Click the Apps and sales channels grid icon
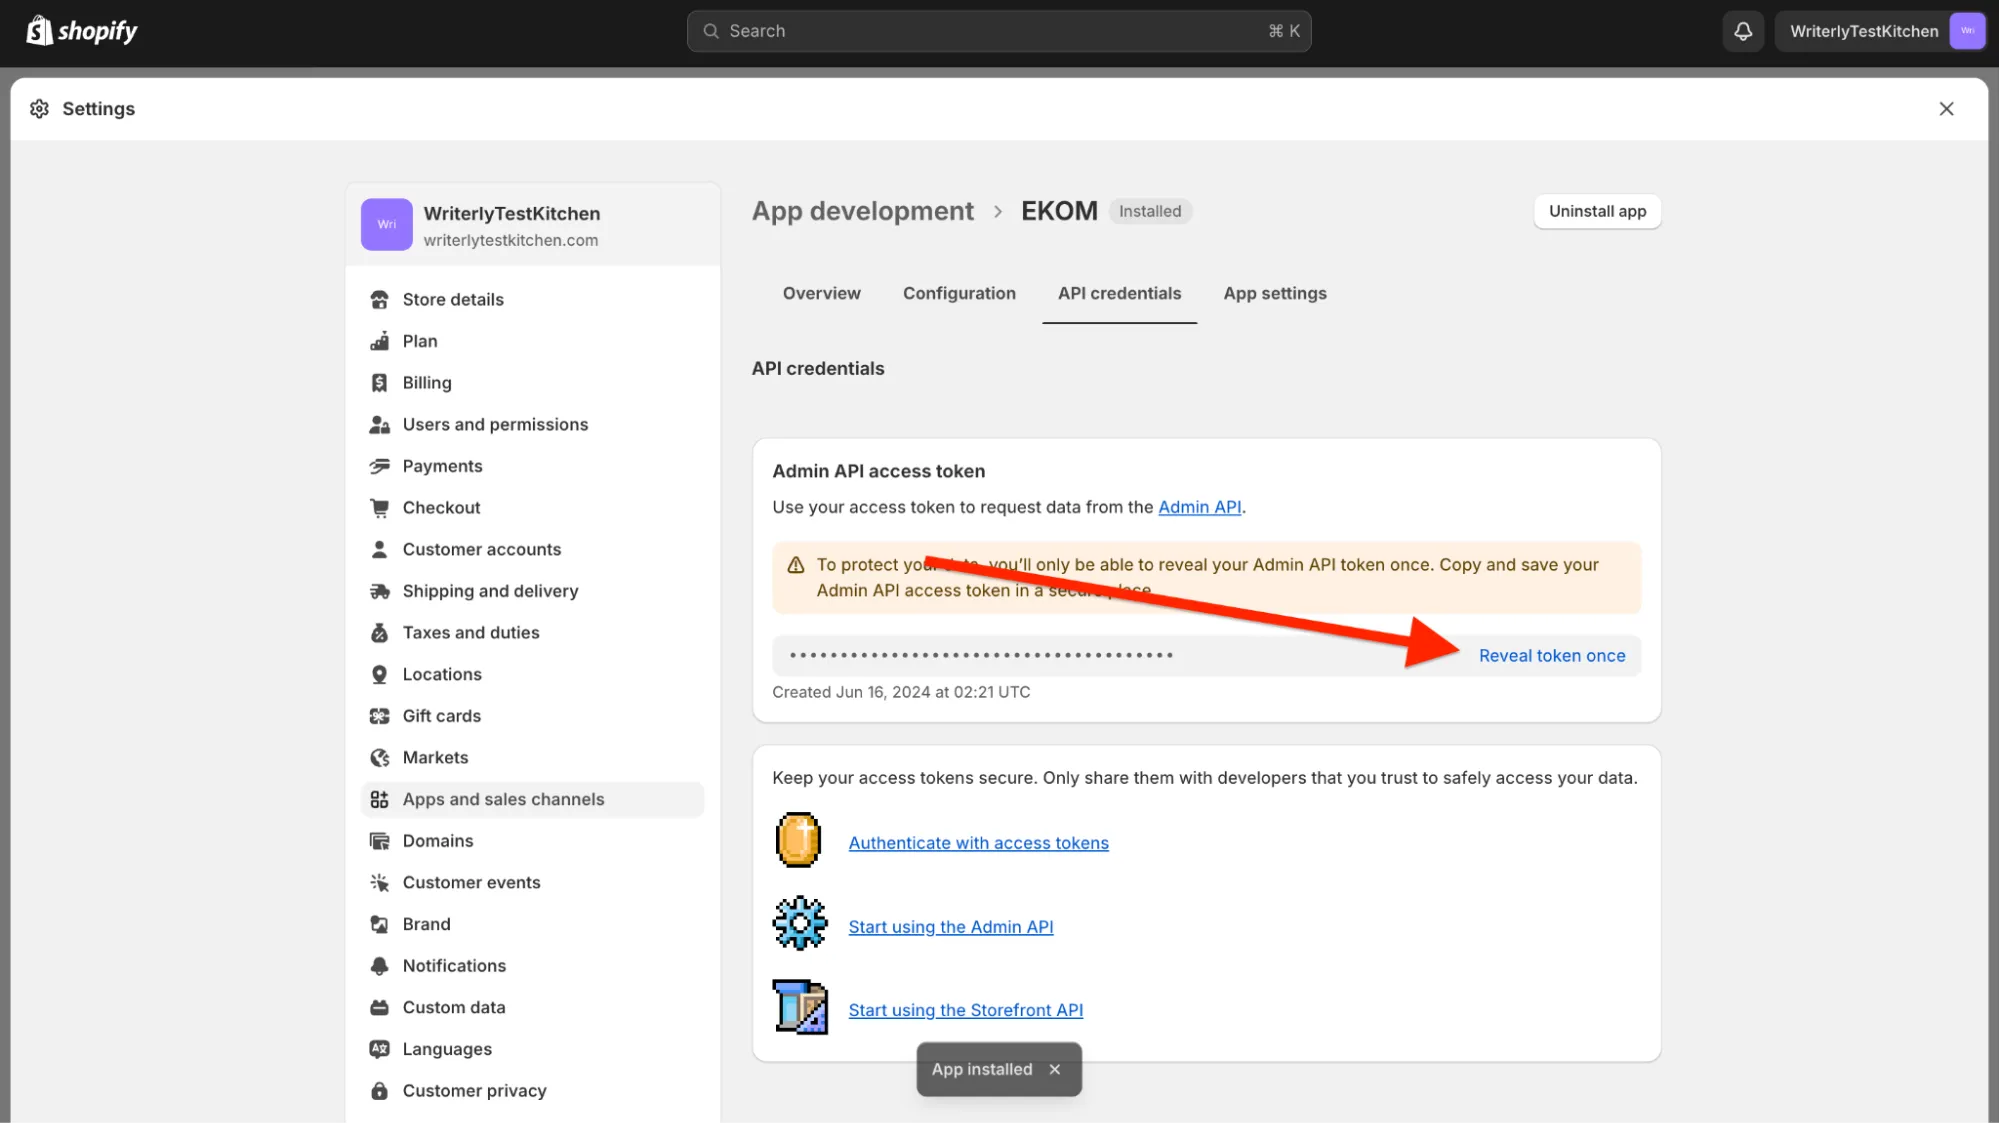 click(379, 800)
